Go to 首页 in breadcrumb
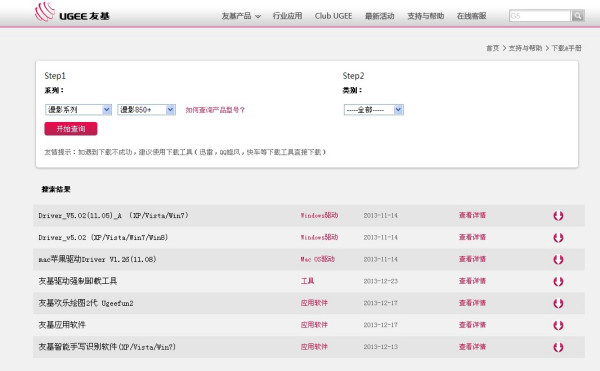Screen dimensions: 600x371 [x=492, y=48]
